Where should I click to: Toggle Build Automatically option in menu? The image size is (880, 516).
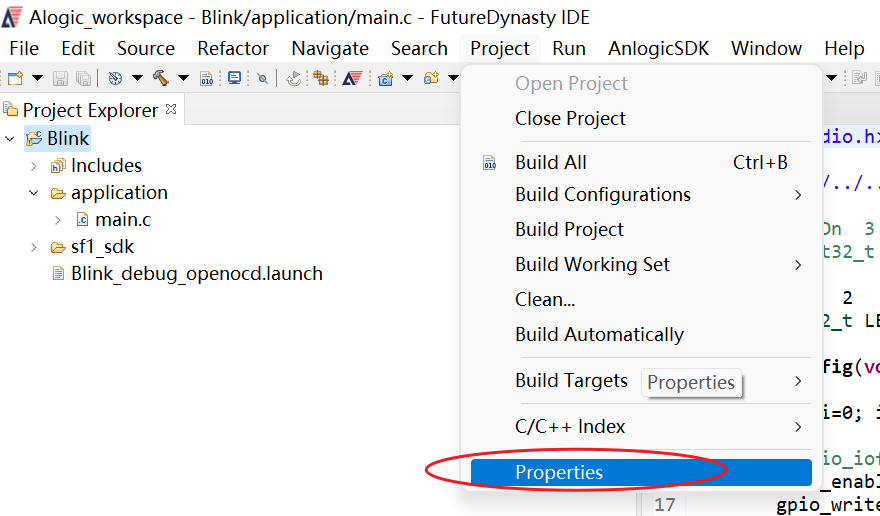pos(599,335)
